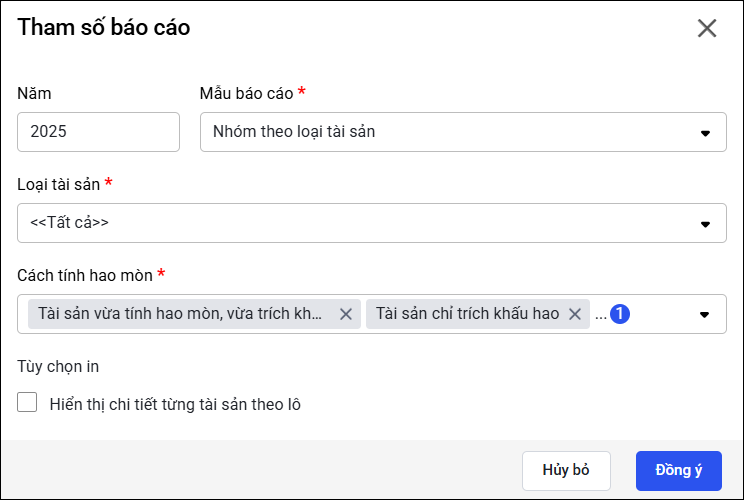Click the blue overflow count badge '1'
This screenshot has width=744, height=500.
620,314
